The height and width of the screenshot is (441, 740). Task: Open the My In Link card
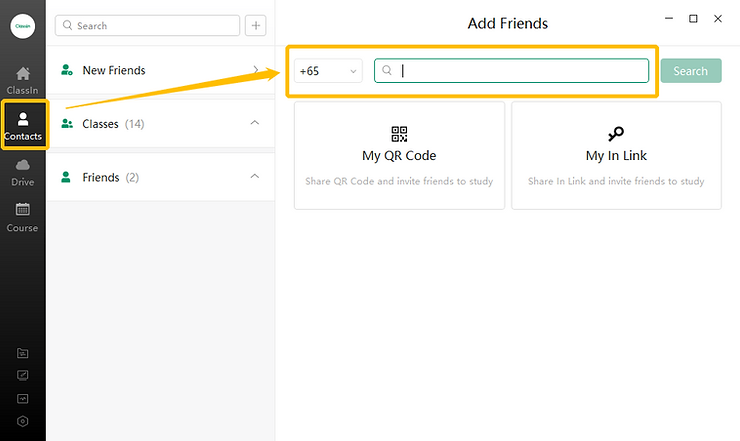(x=616, y=155)
